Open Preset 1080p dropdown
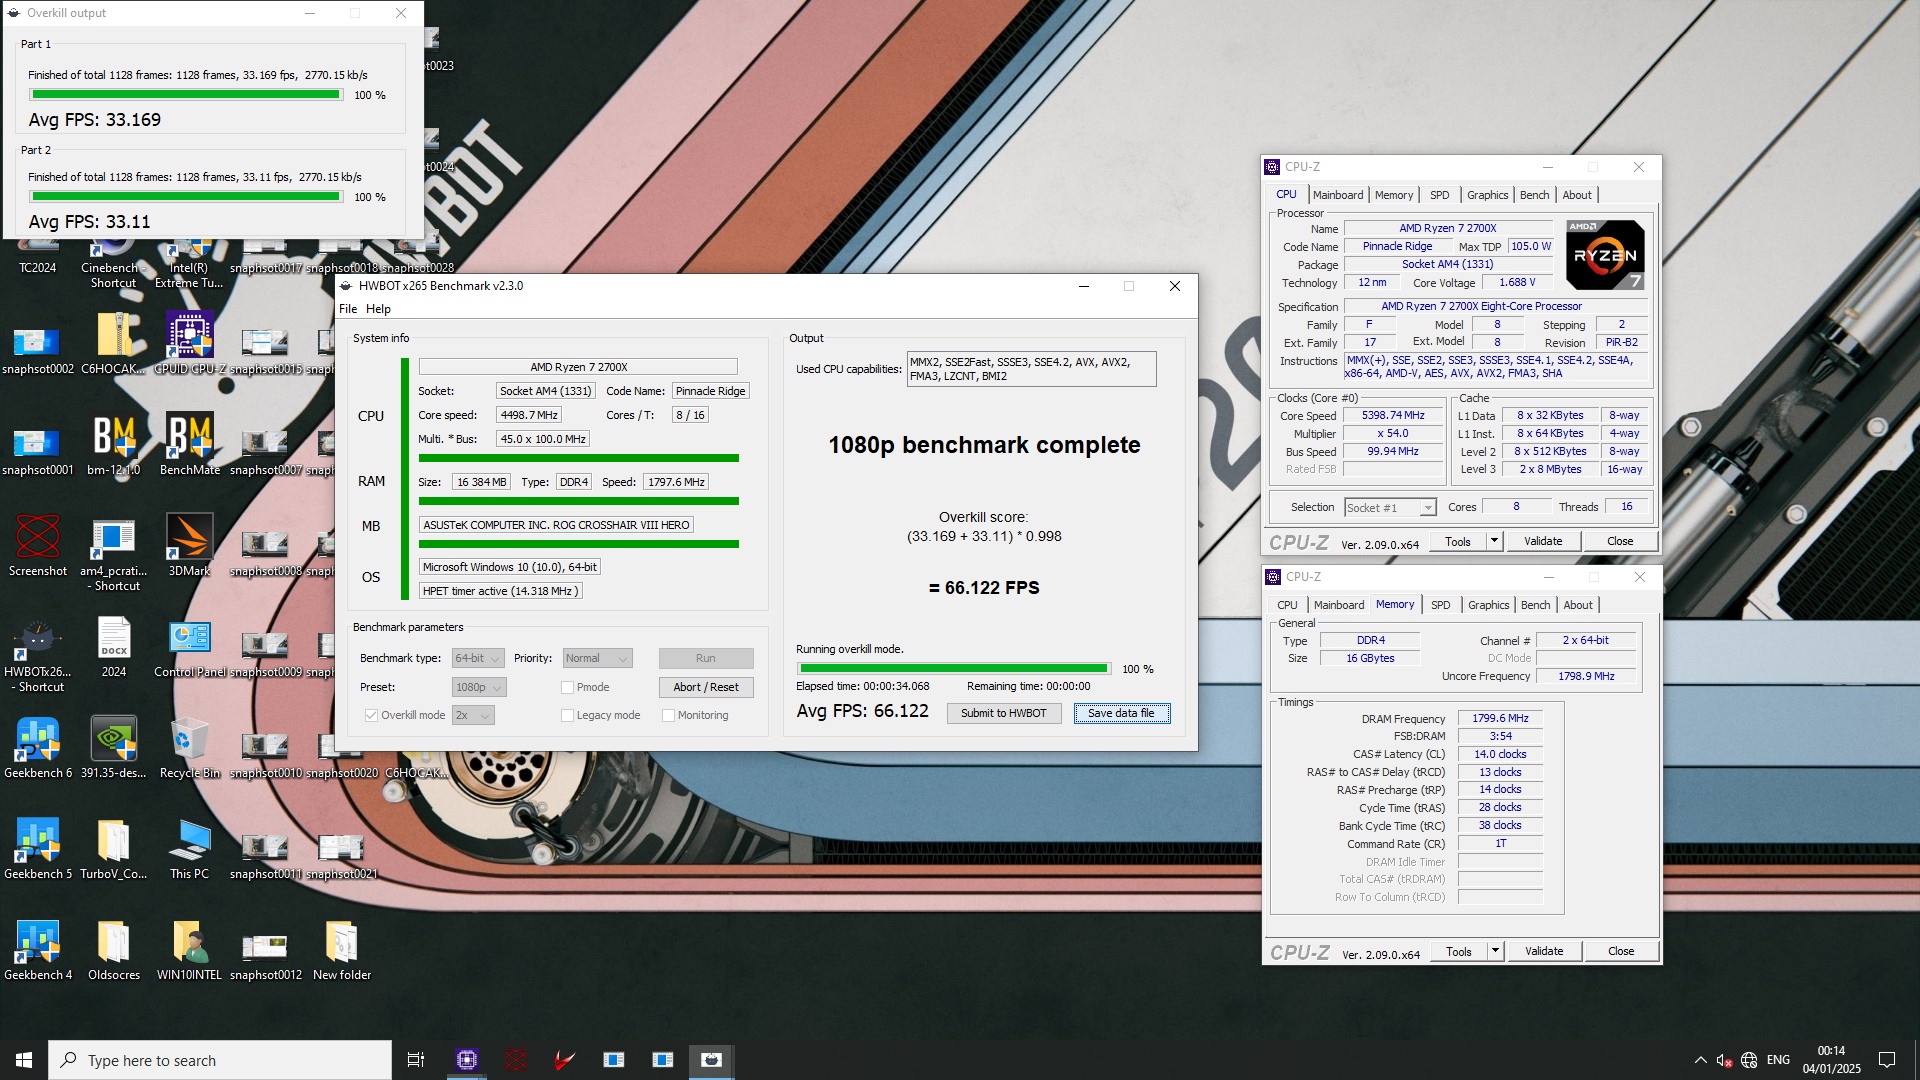This screenshot has height=1080, width=1920. click(x=479, y=687)
